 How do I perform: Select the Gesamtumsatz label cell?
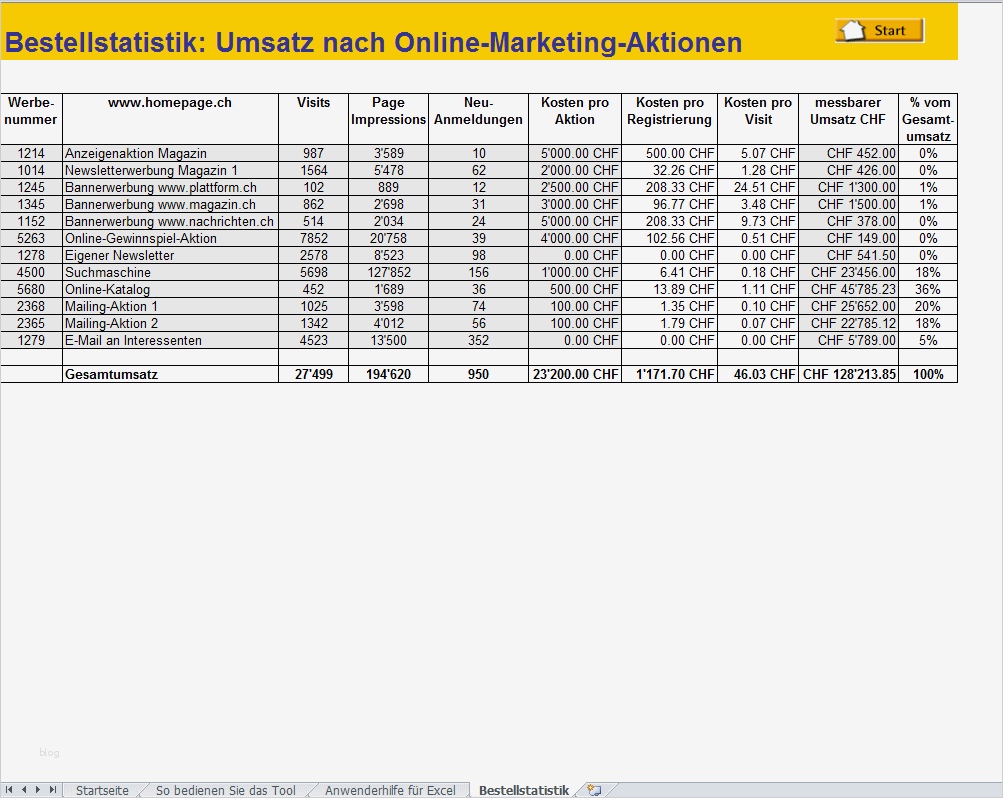coord(170,374)
